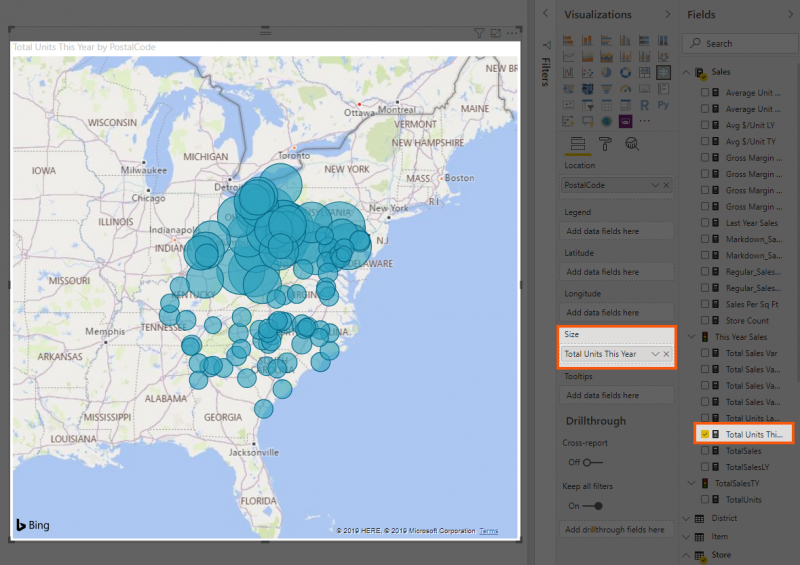
Task: Select the line chart visualization
Action: coord(568,56)
